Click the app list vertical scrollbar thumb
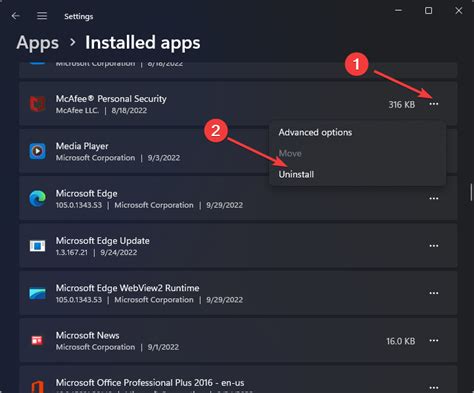 (x=471, y=192)
